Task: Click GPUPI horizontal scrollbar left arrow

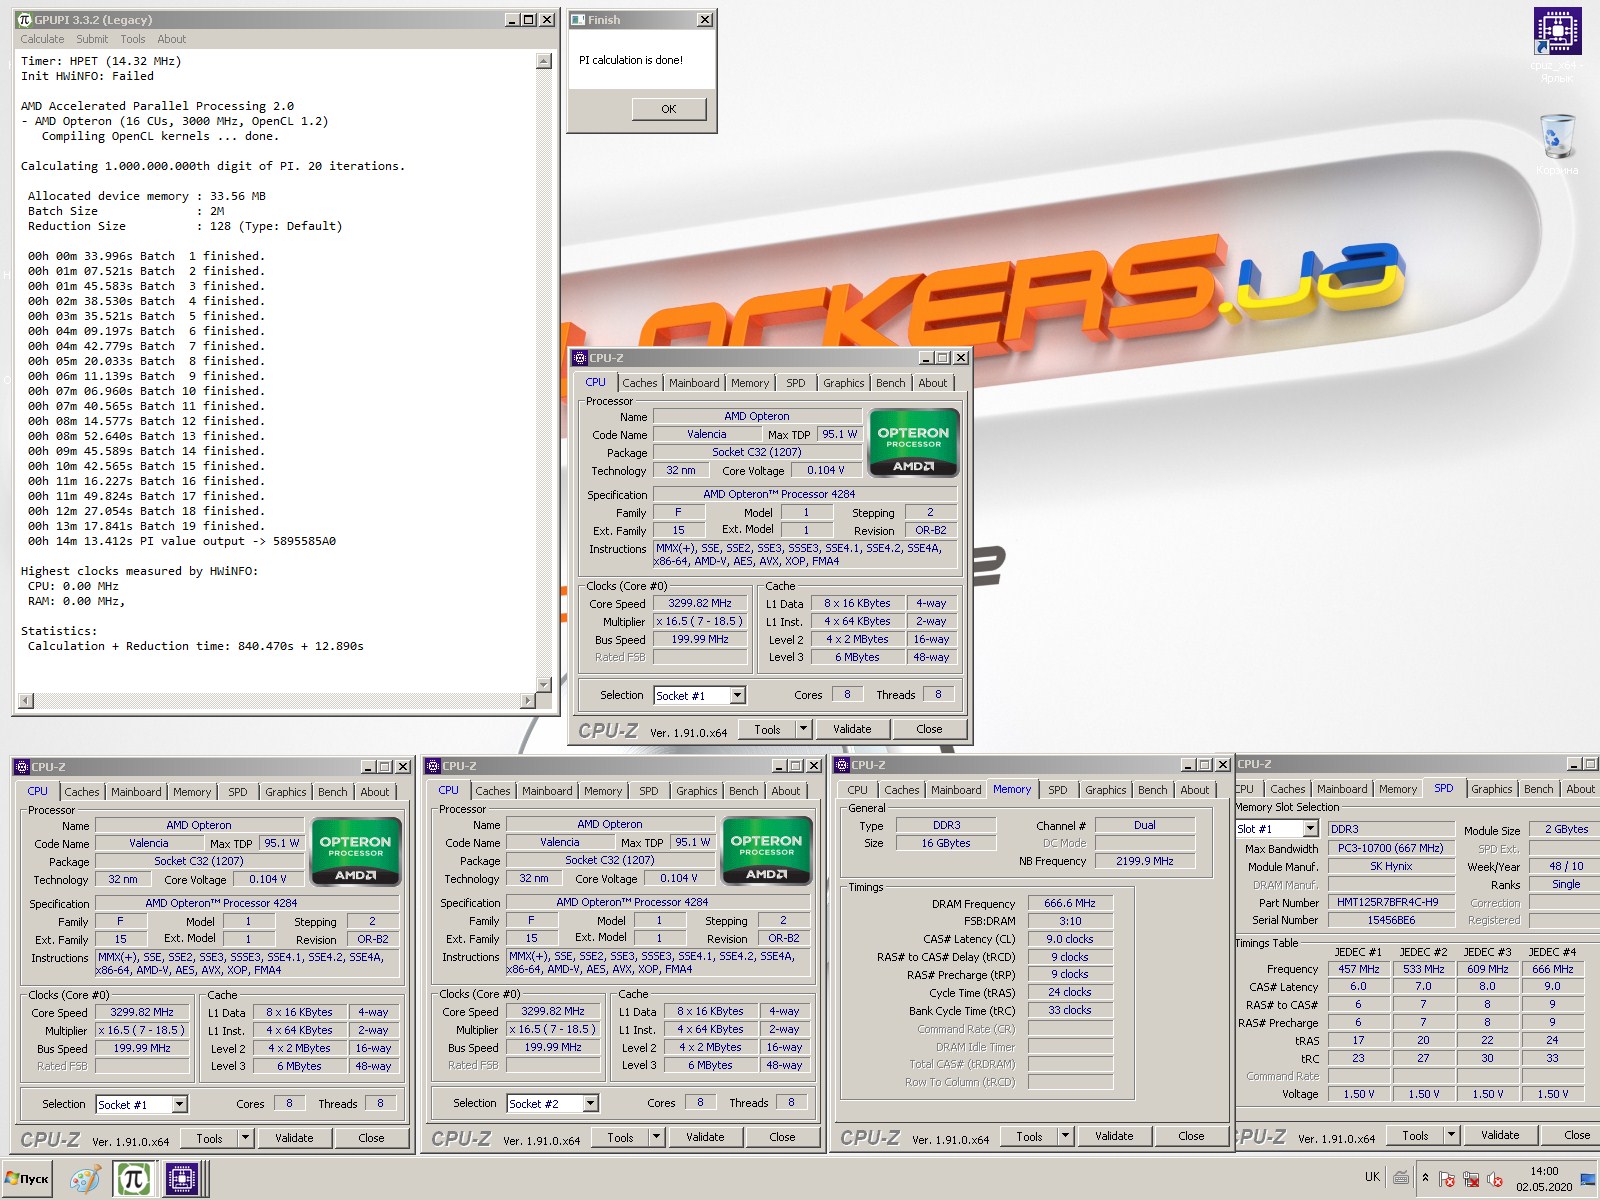Action: (26, 701)
